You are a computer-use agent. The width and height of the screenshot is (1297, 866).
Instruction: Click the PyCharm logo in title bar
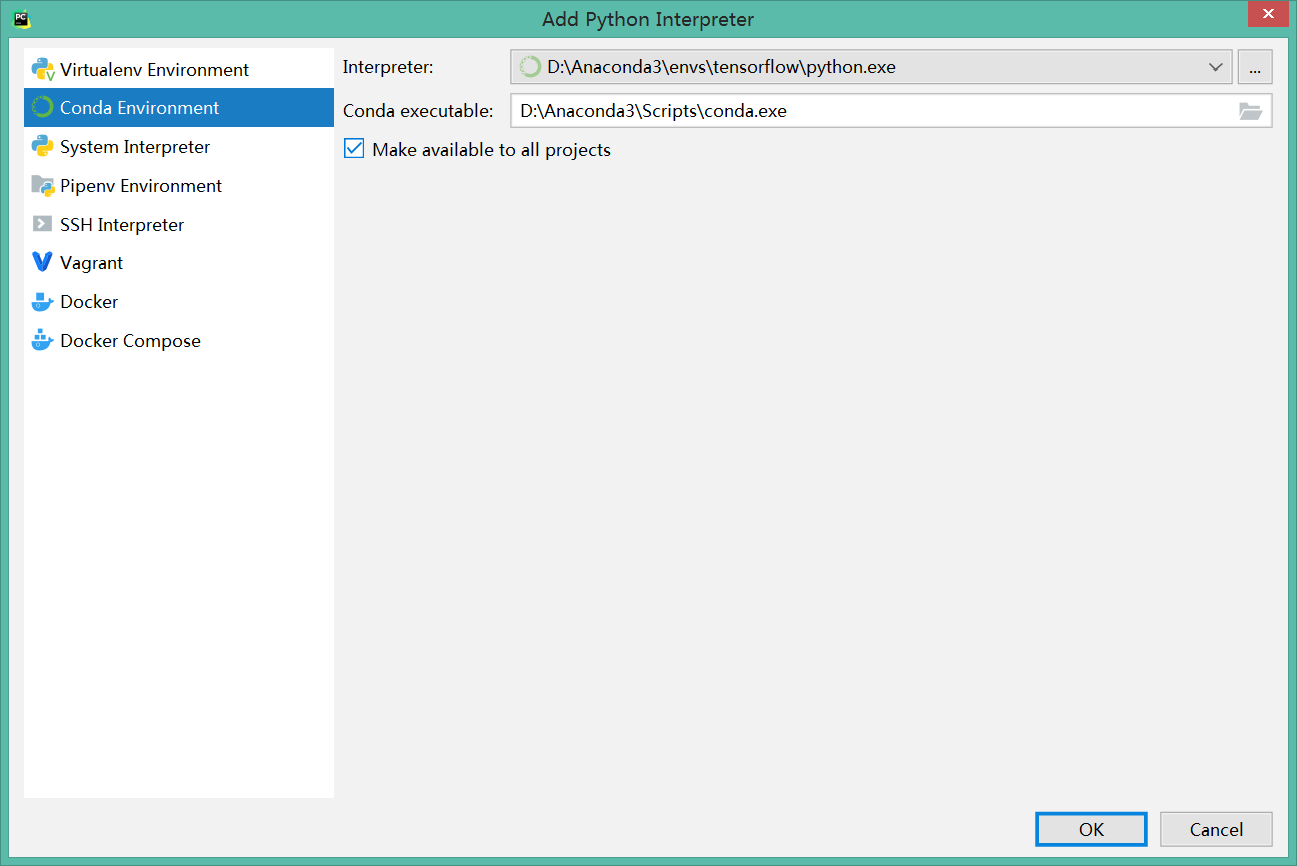click(x=21, y=18)
